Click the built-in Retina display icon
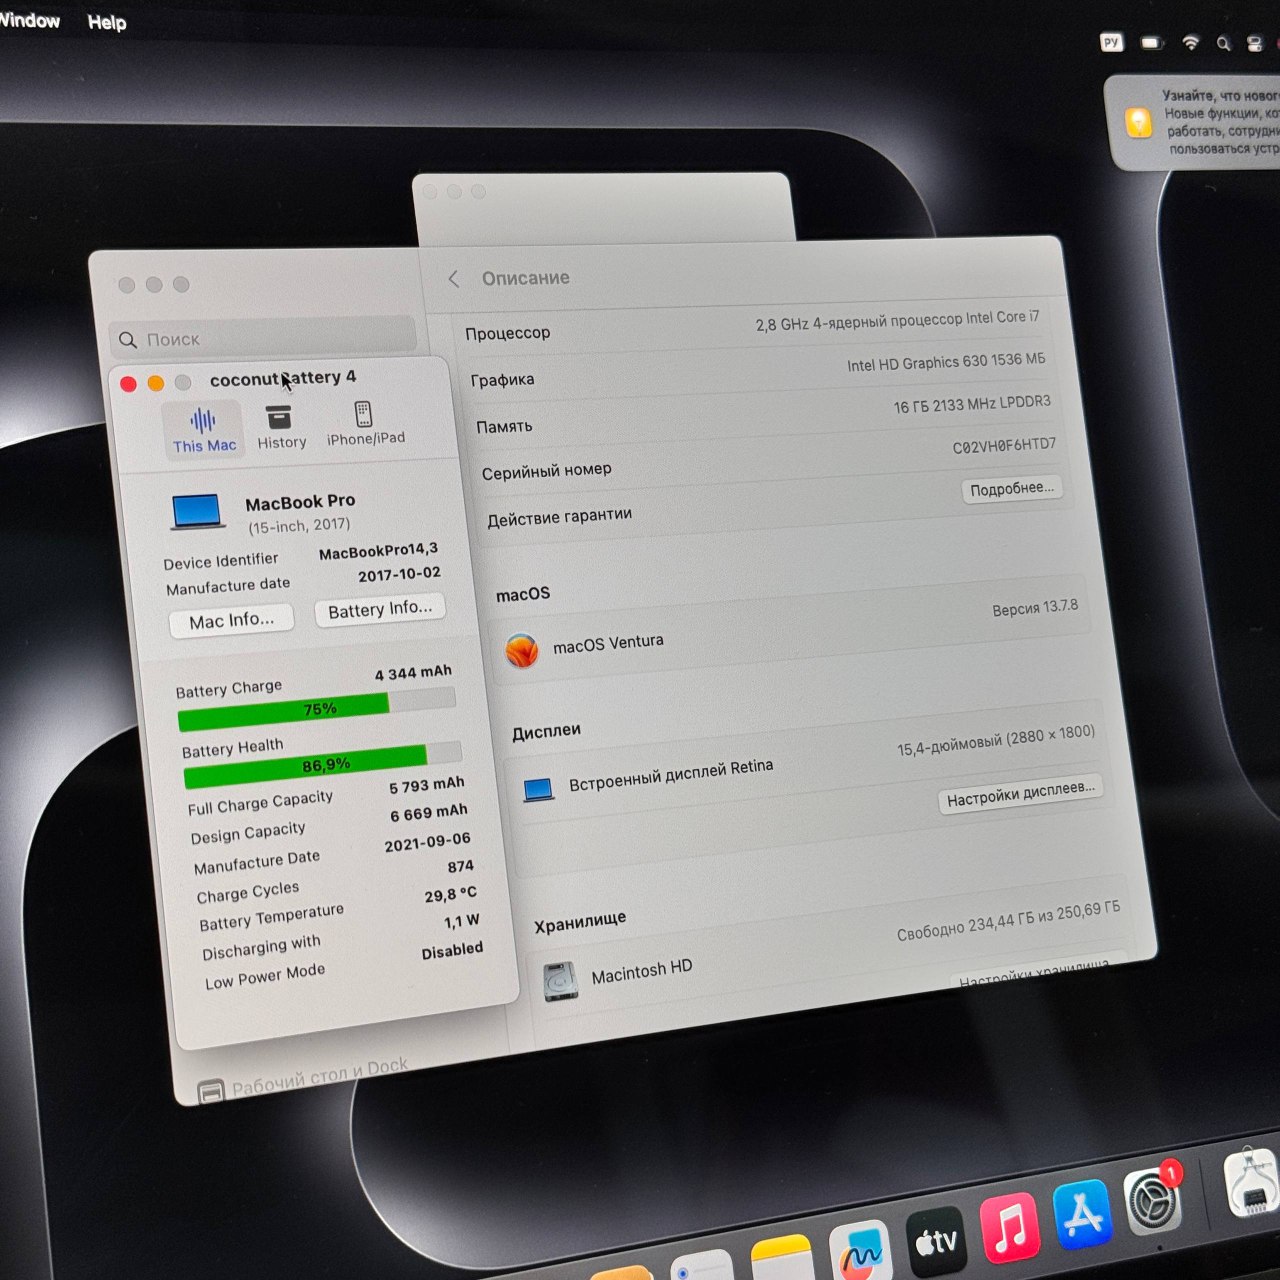 [537, 789]
